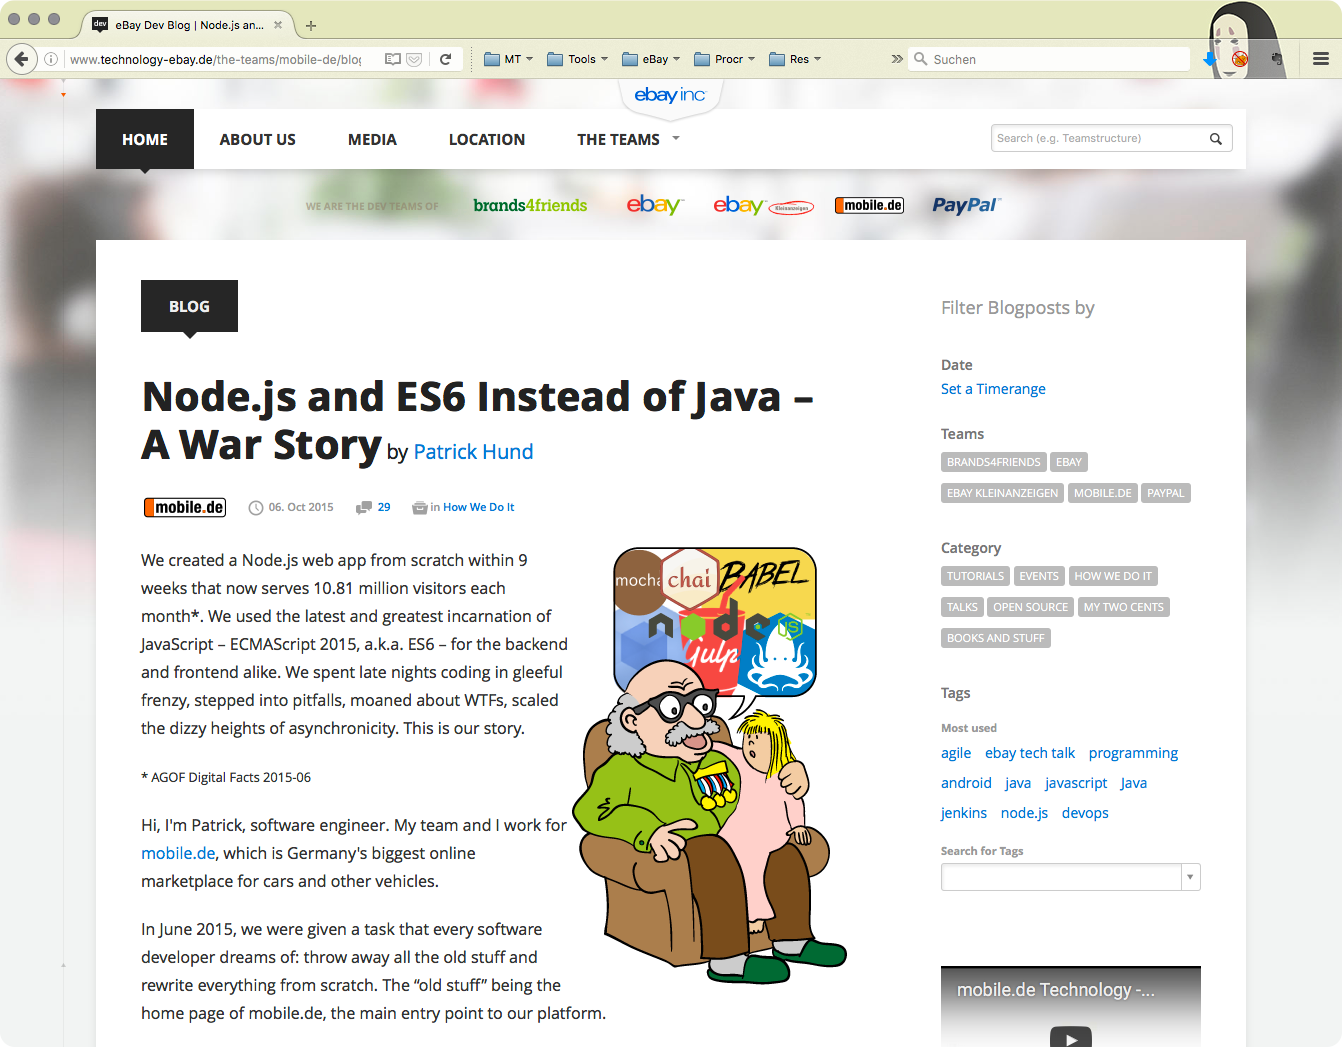Open a new browser tab with plus
Screen dimensions: 1342x1047
point(311,25)
